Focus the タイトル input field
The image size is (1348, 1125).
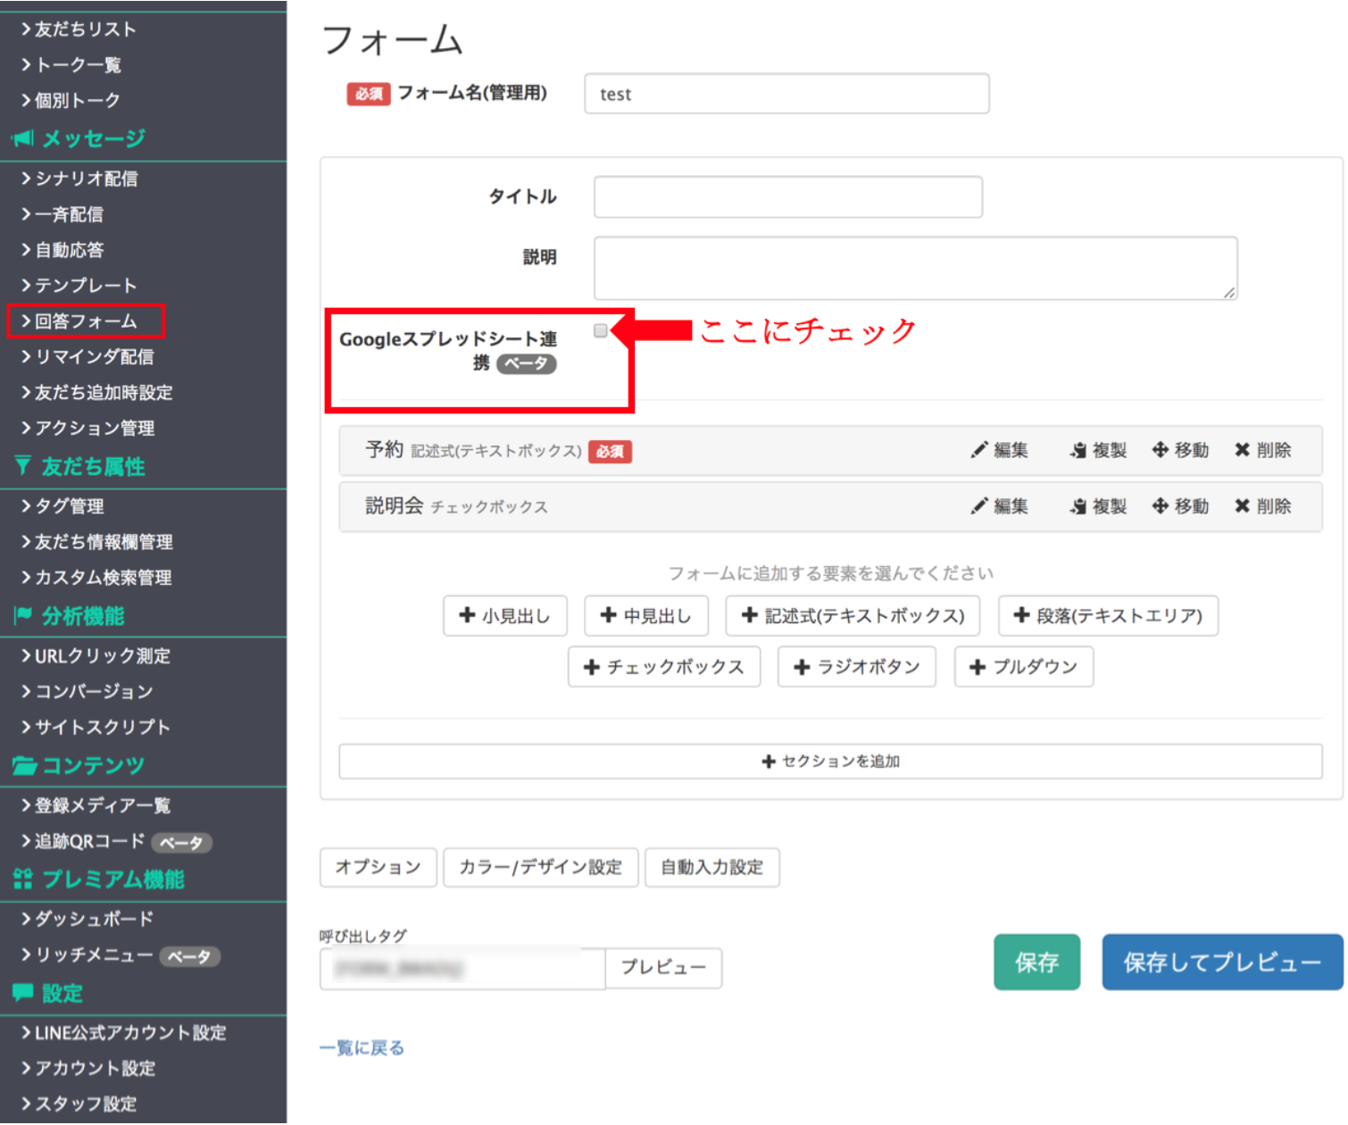point(788,197)
